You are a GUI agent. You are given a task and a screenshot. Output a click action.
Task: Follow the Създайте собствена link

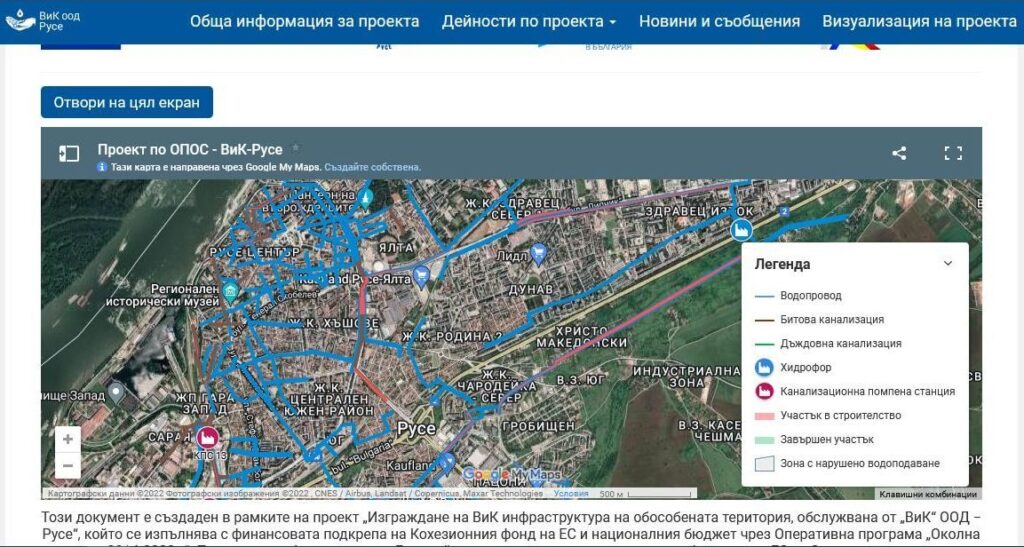point(372,167)
